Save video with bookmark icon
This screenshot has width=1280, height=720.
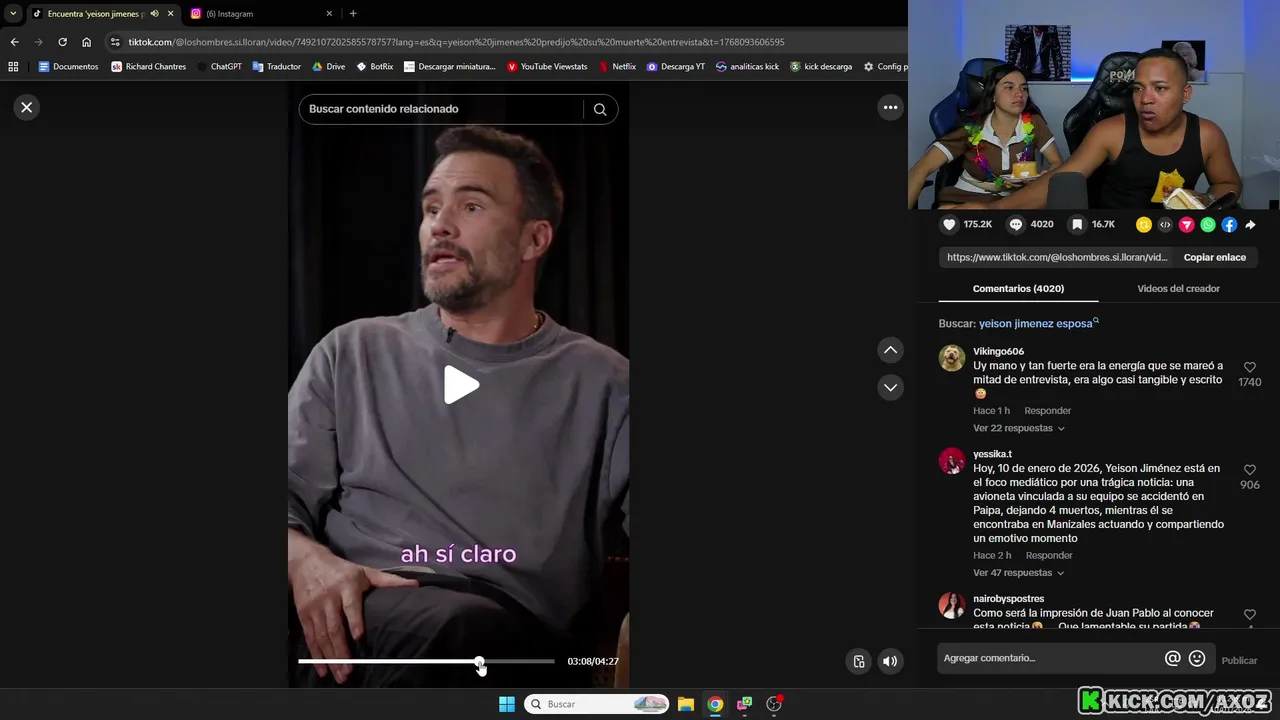[1077, 225]
